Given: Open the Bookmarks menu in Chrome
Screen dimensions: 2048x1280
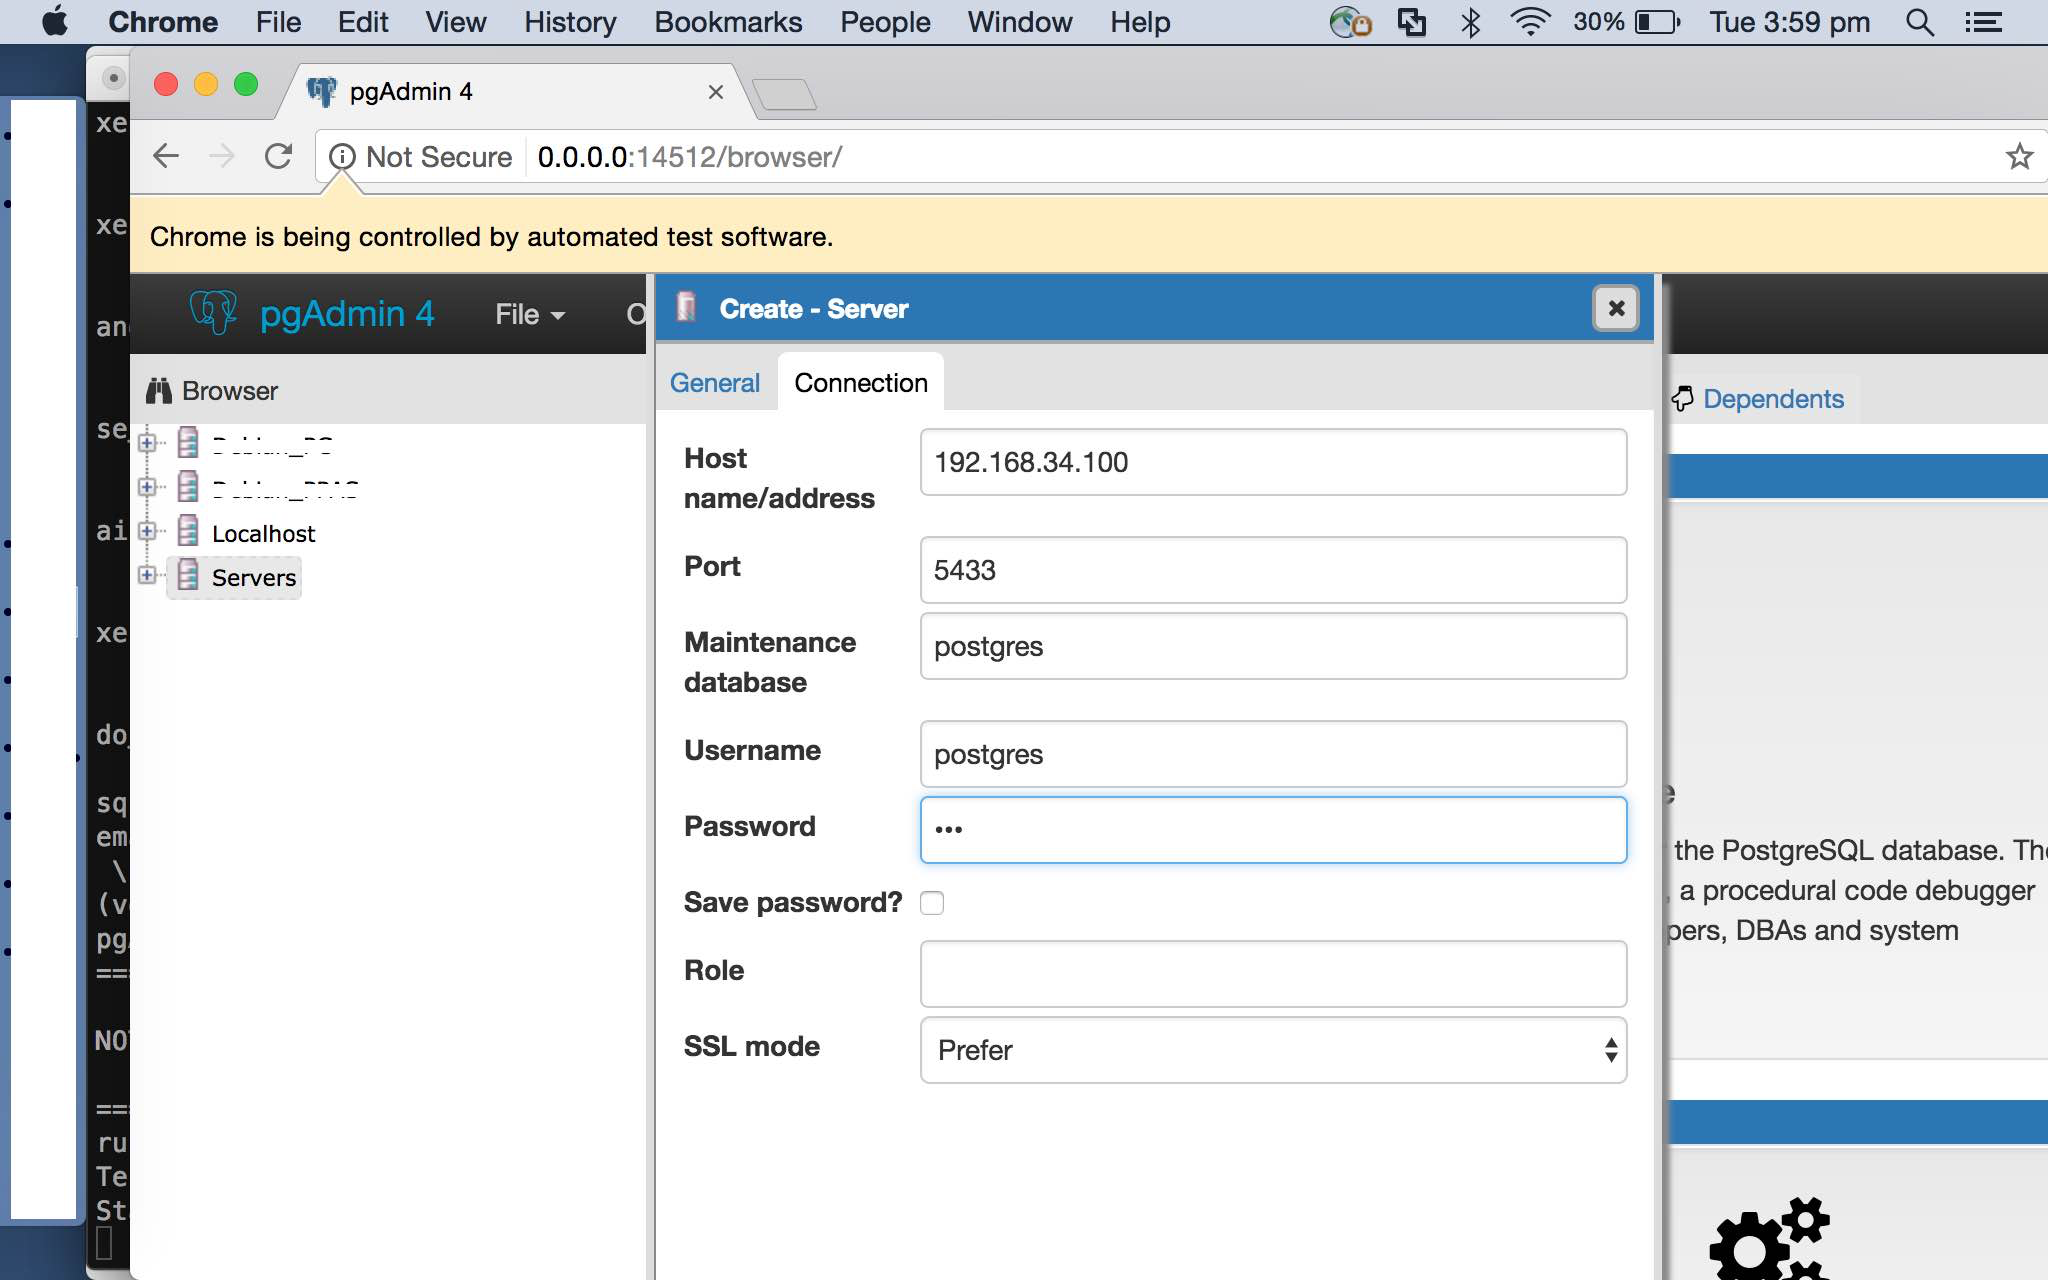Looking at the screenshot, I should click(729, 21).
